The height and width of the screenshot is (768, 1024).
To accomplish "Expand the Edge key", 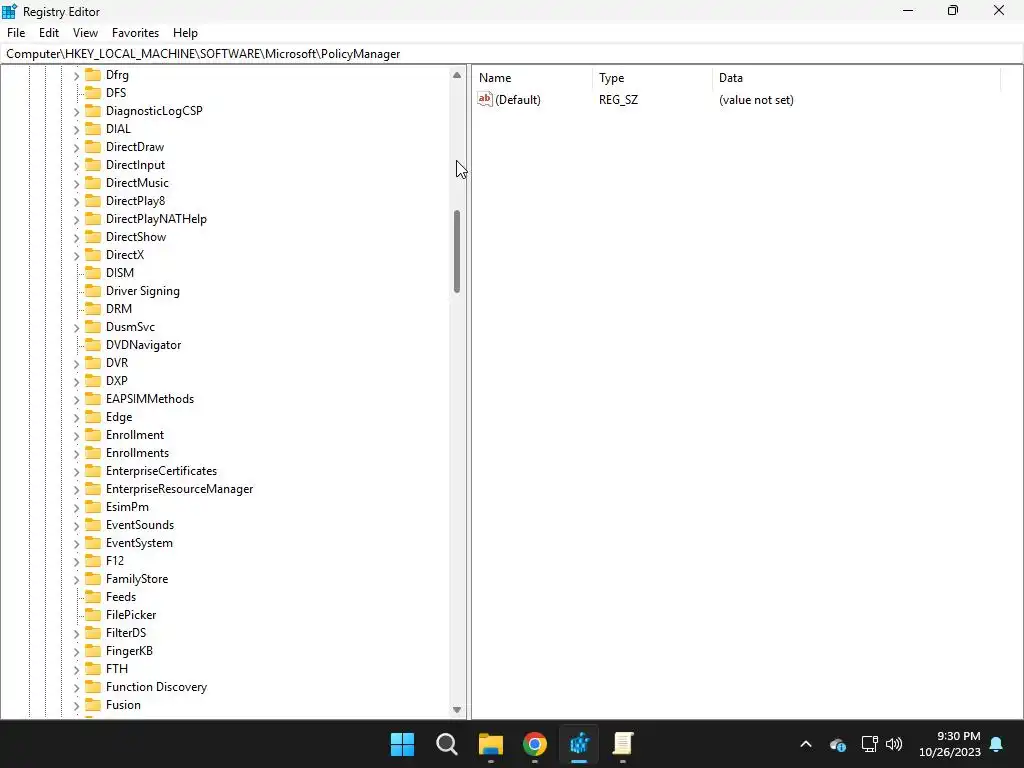I will [76, 417].
